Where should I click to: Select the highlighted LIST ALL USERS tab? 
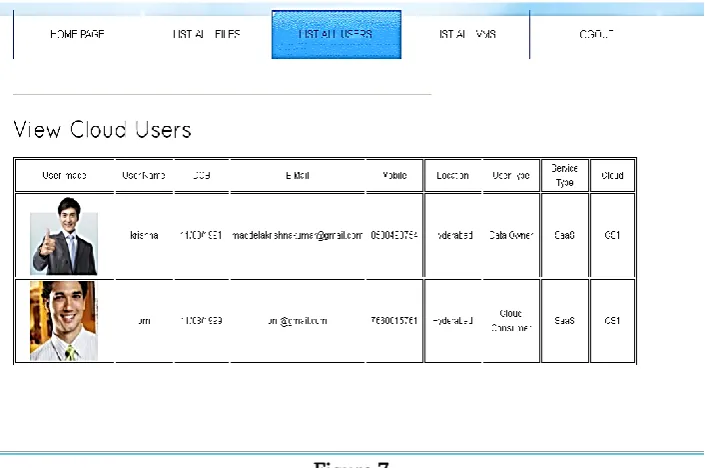click(x=336, y=35)
